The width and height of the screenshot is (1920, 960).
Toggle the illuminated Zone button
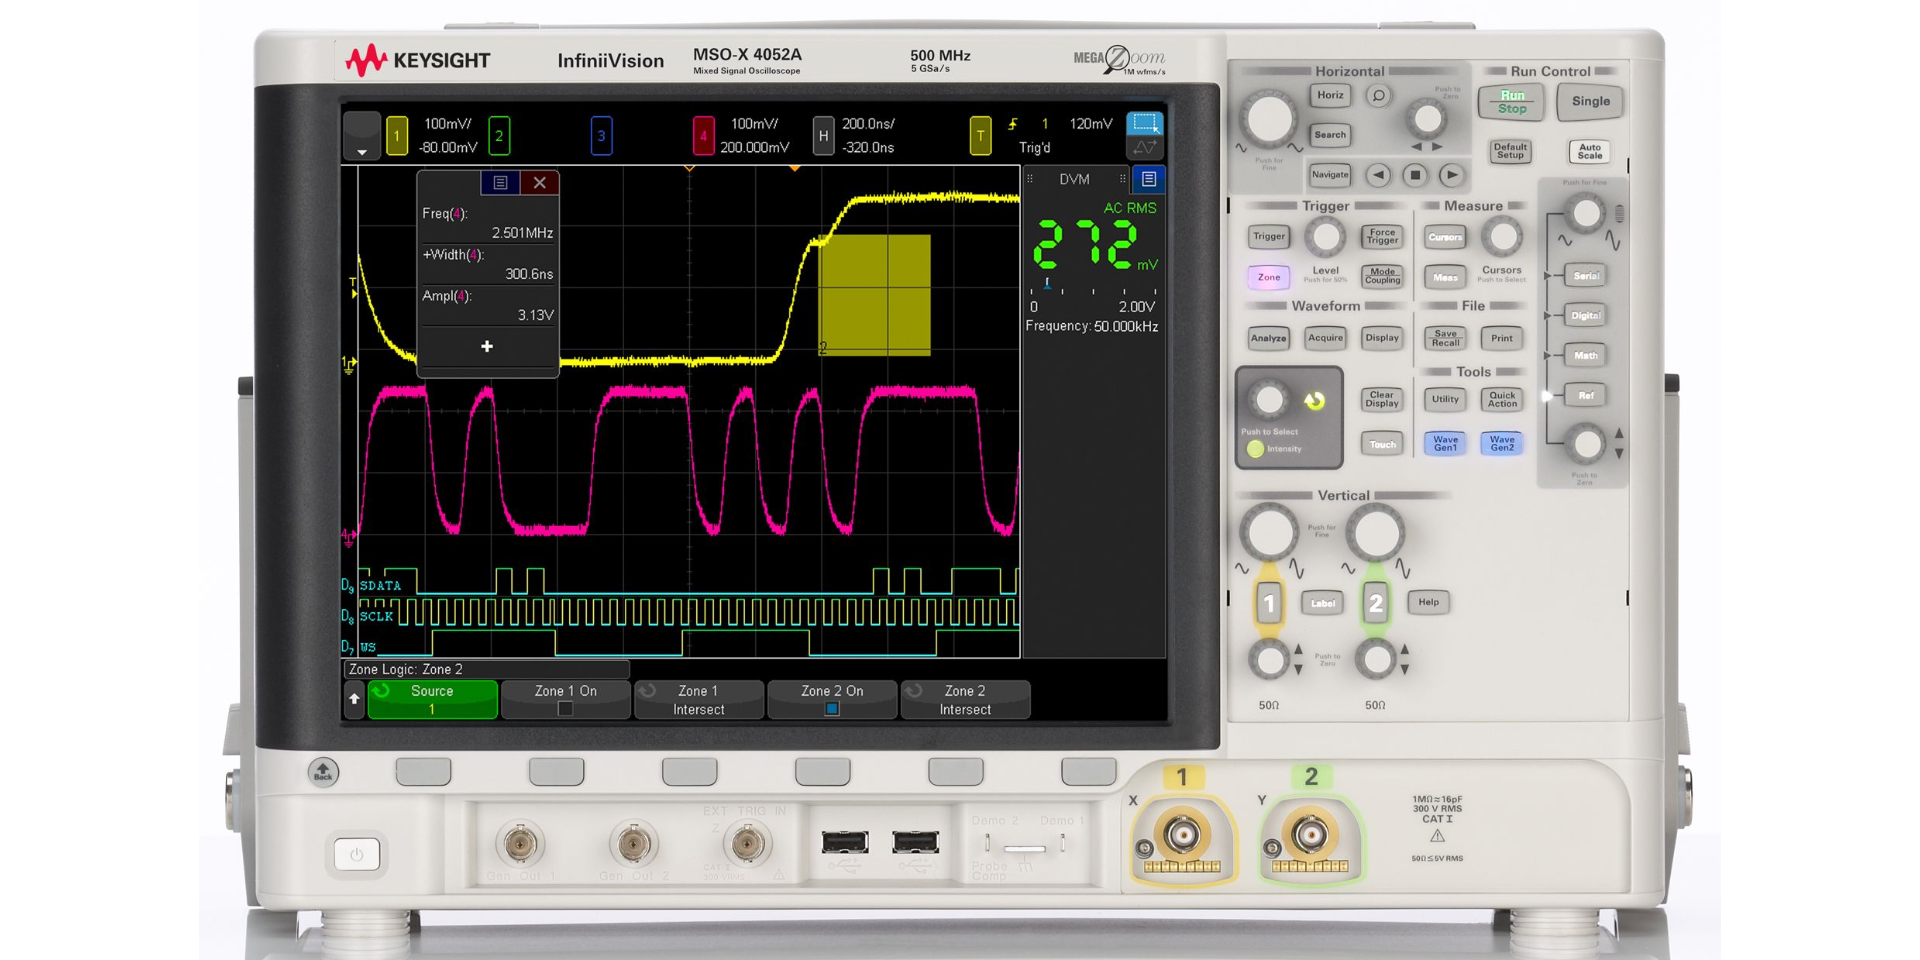[x=1269, y=277]
